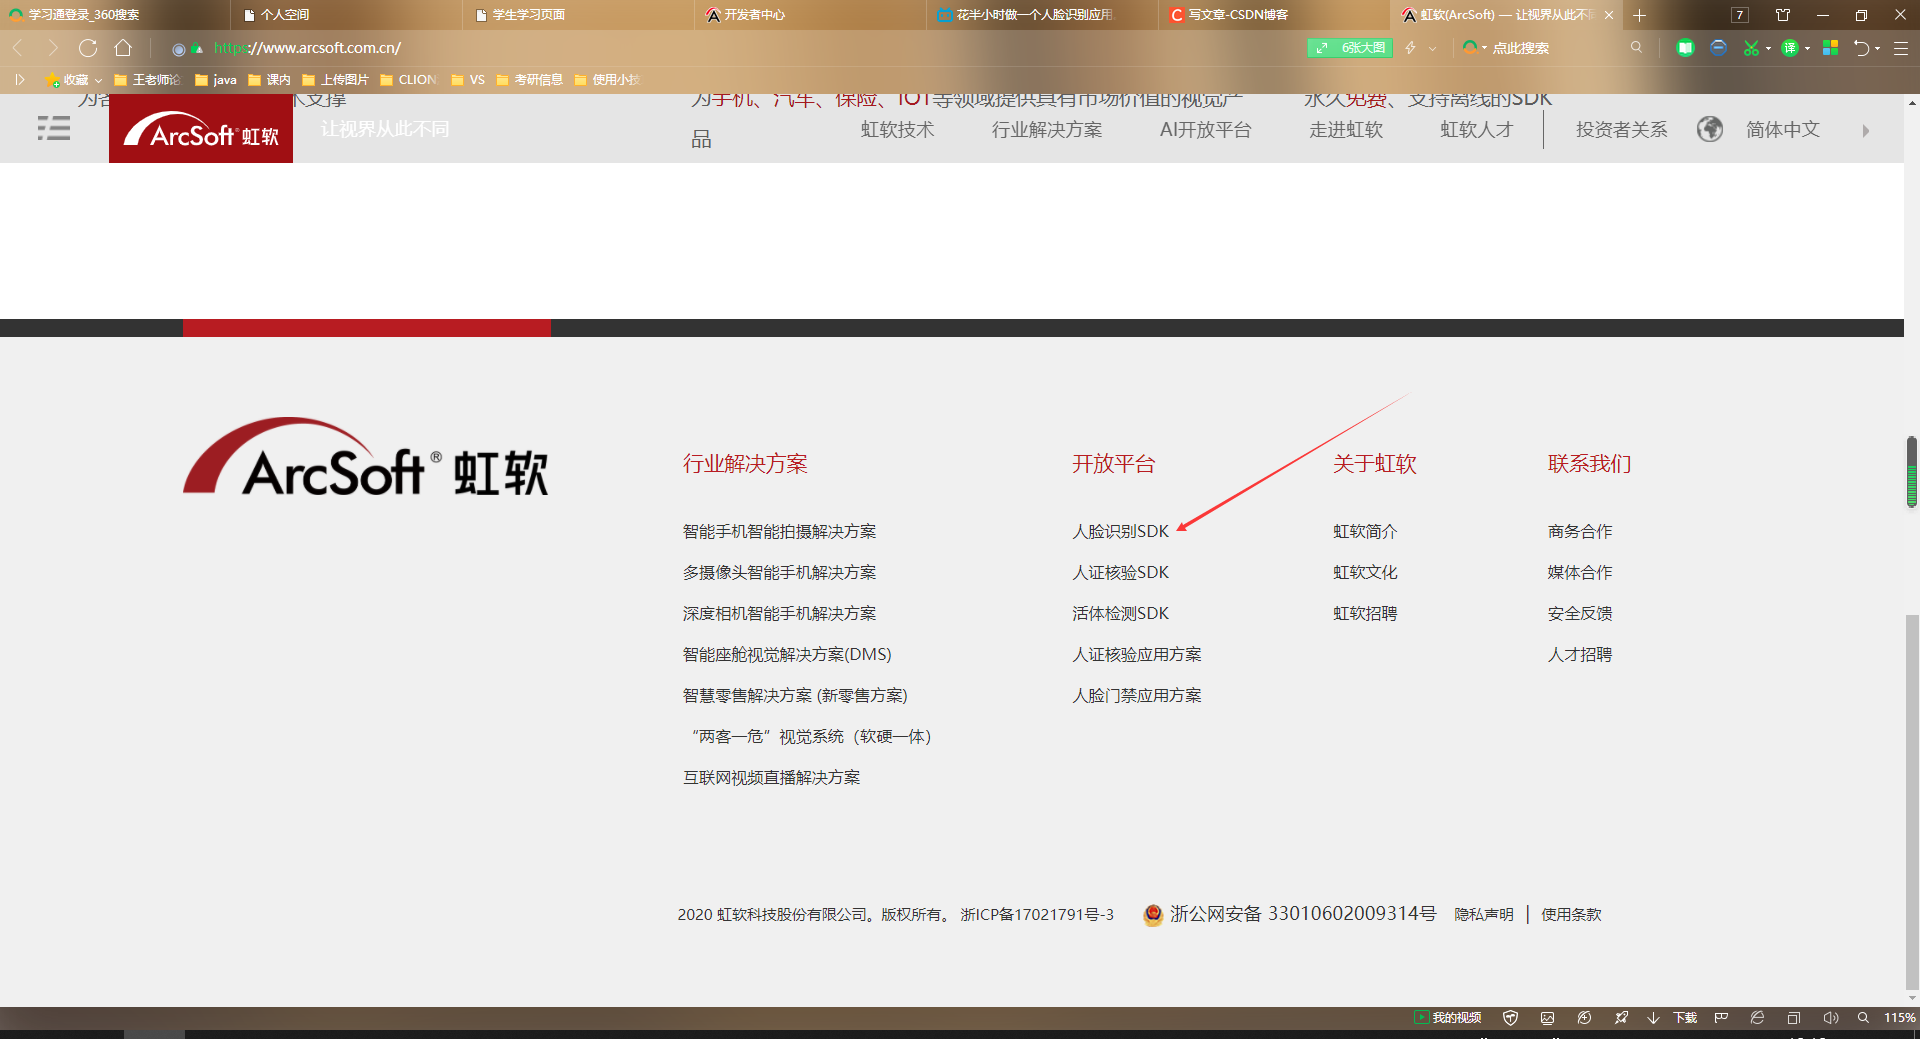Screen dimensions: 1920x1039
Task: Open the 使用条款 link
Action: point(1571,914)
